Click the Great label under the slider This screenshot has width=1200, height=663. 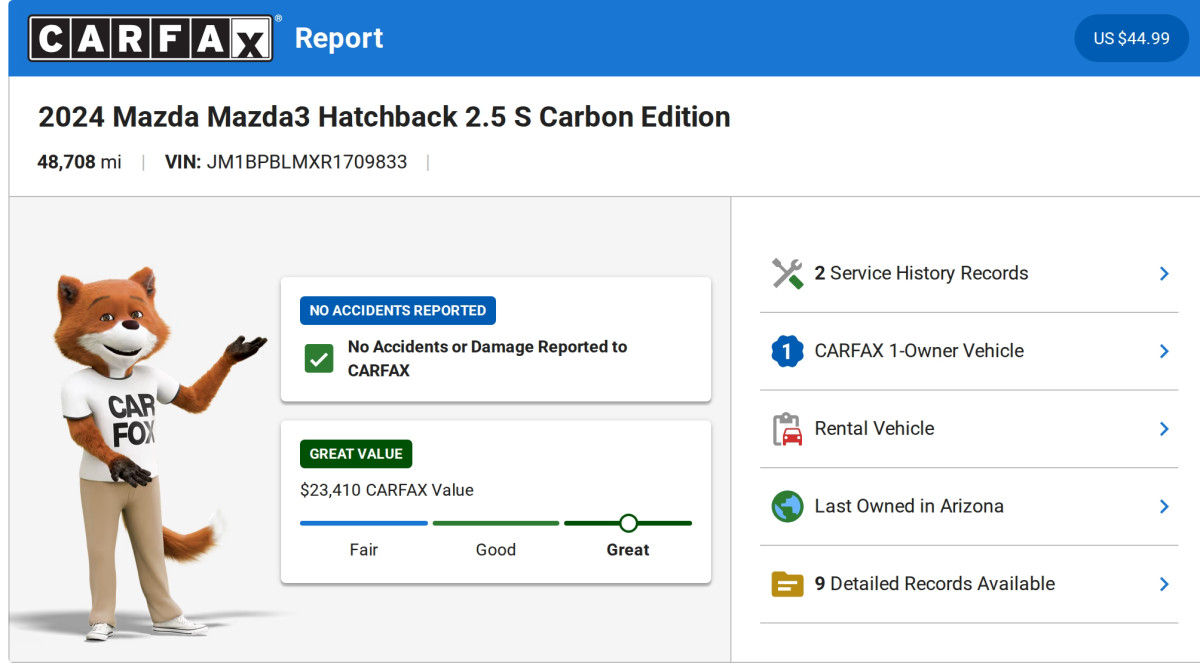point(628,550)
